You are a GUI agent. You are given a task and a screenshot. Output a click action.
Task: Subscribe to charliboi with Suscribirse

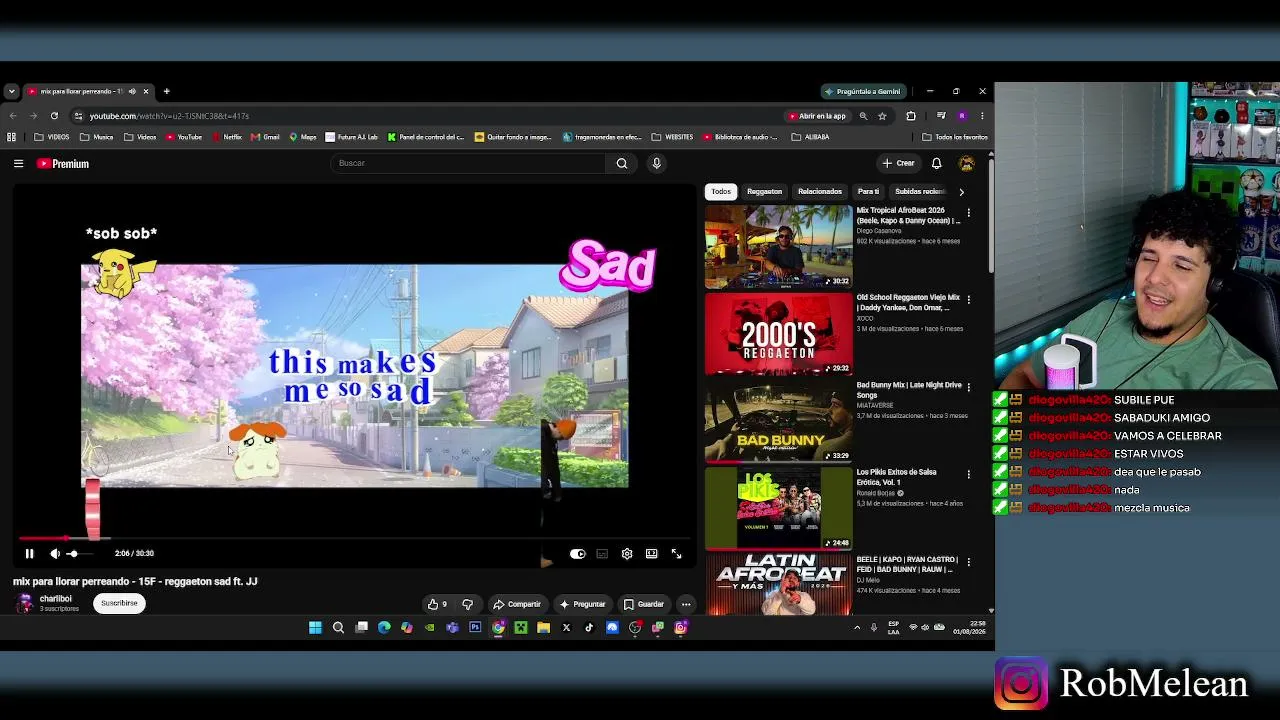click(119, 603)
